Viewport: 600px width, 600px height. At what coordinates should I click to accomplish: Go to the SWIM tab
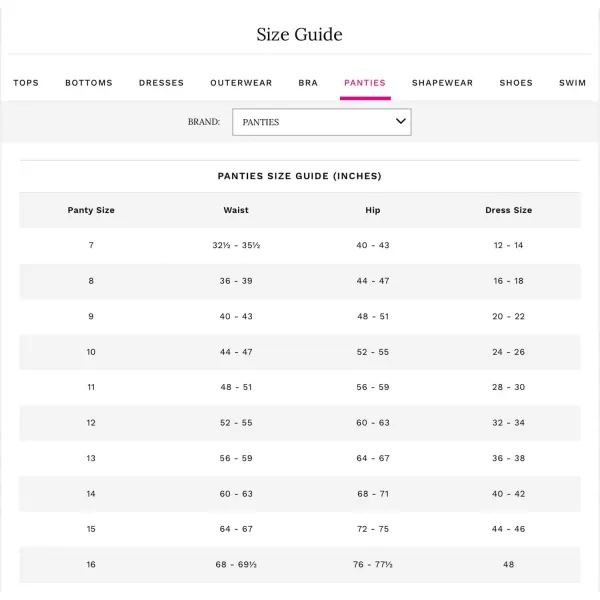572,83
